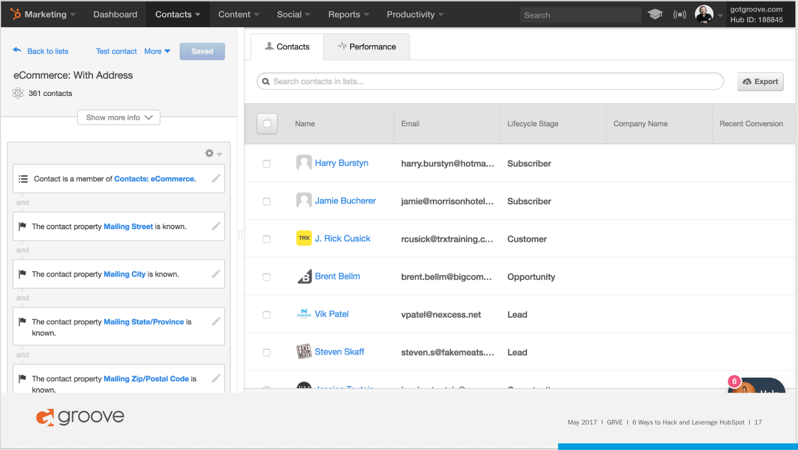Click the user profile avatar

coord(704,14)
